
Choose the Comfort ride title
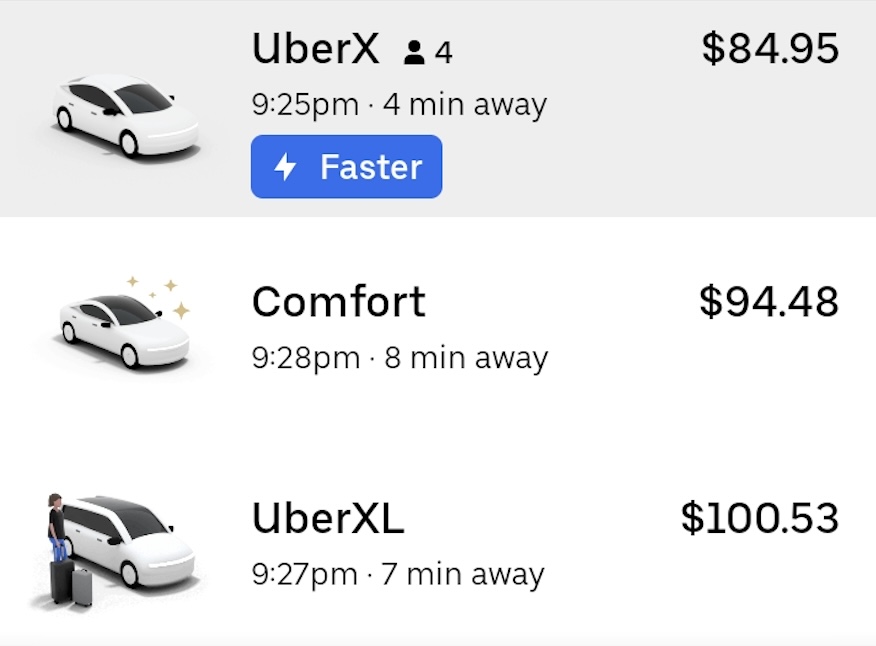(x=339, y=302)
